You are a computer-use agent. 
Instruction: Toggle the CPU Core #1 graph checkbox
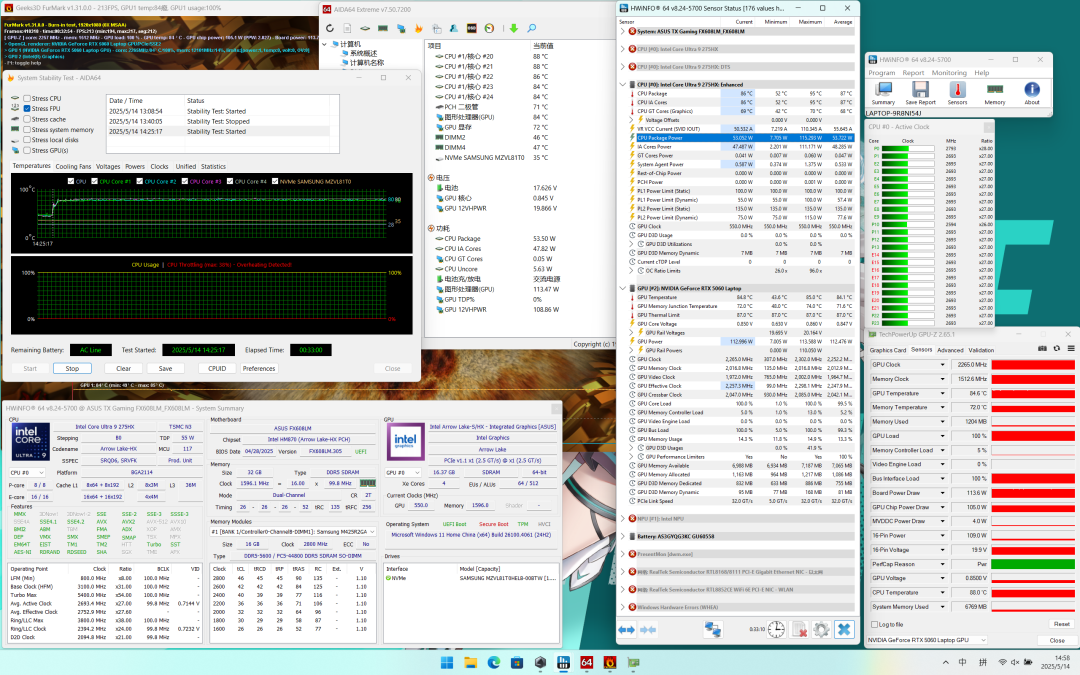point(94,182)
